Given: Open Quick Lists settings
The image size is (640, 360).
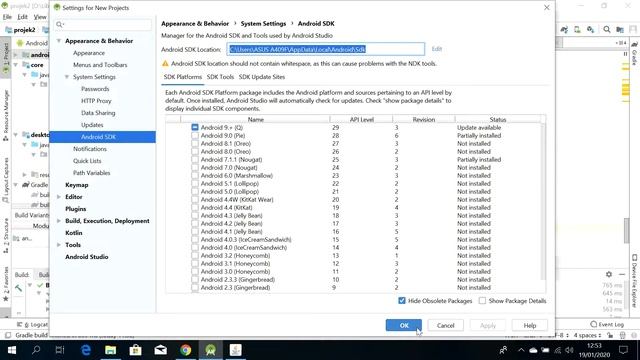Looking at the screenshot, I should pos(87,161).
